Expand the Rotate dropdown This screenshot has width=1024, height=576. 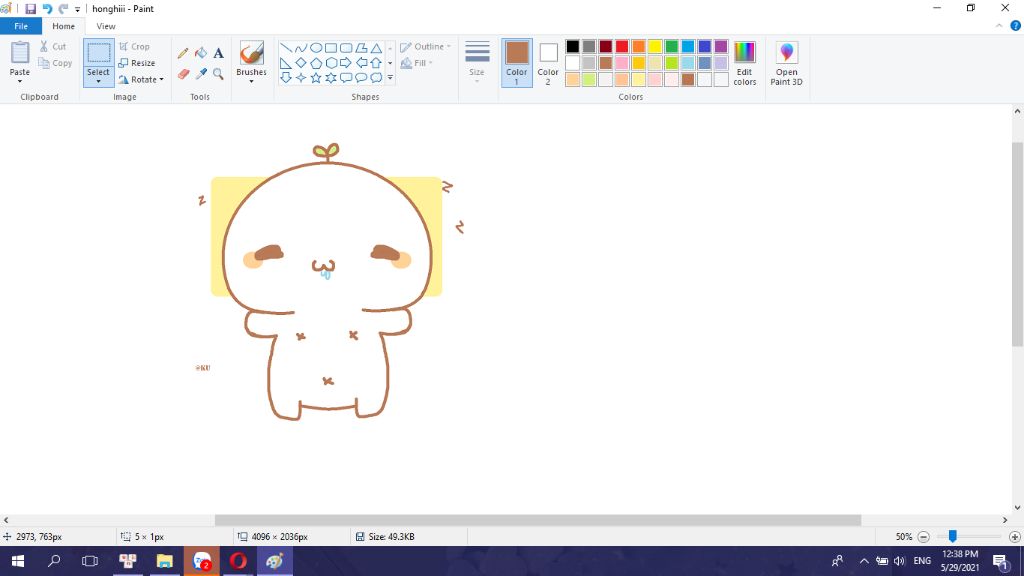(161, 80)
